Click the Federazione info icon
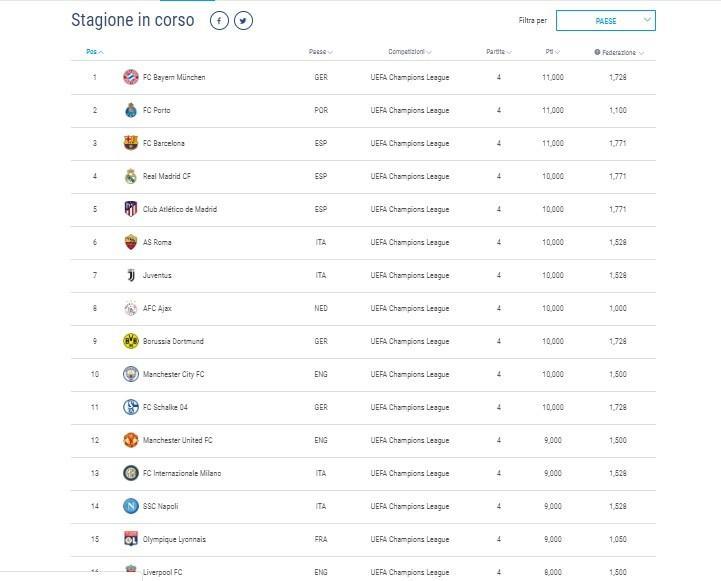Image resolution: width=721 pixels, height=581 pixels. 597,52
